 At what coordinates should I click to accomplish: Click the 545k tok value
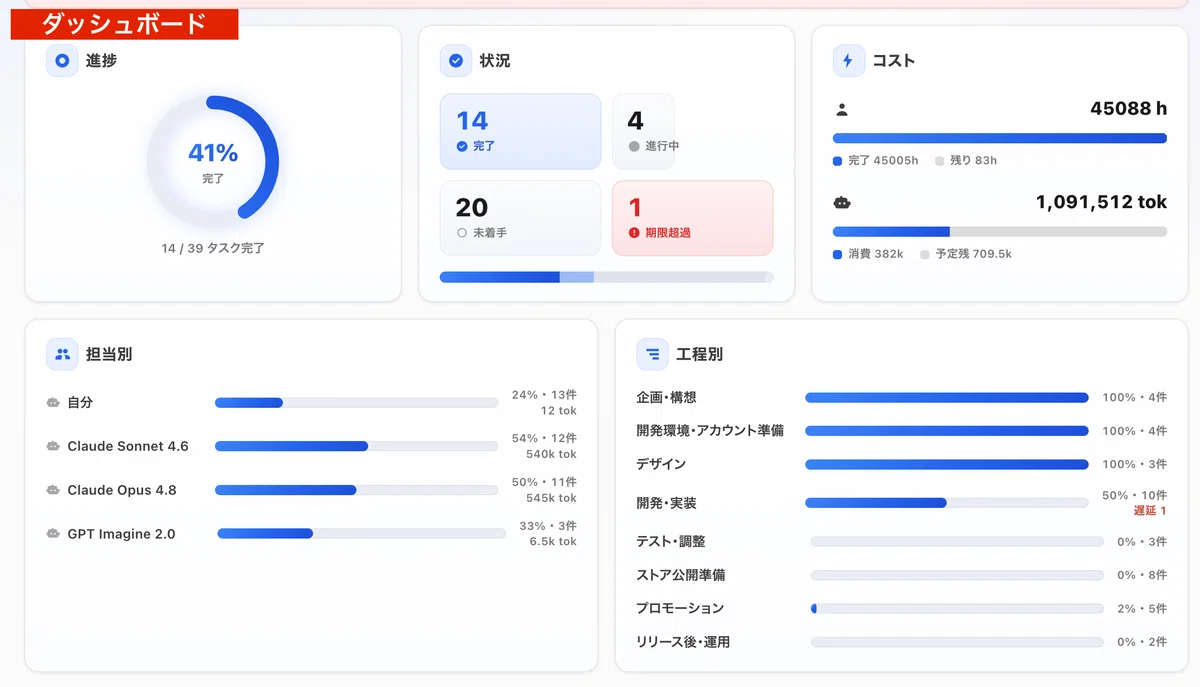click(x=551, y=499)
